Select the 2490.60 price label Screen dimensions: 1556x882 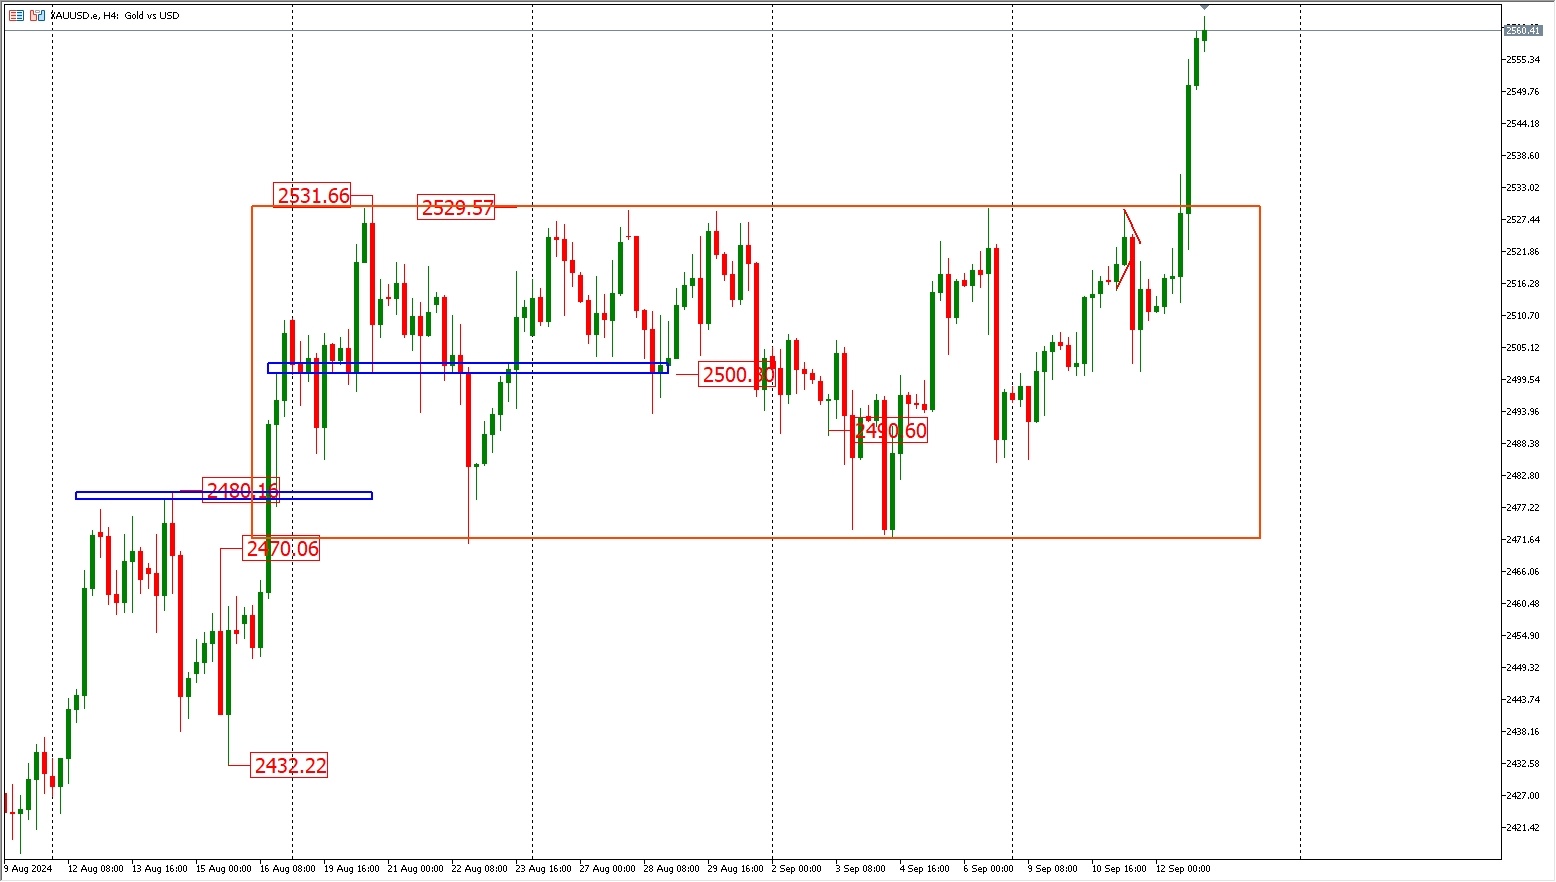[x=890, y=431]
